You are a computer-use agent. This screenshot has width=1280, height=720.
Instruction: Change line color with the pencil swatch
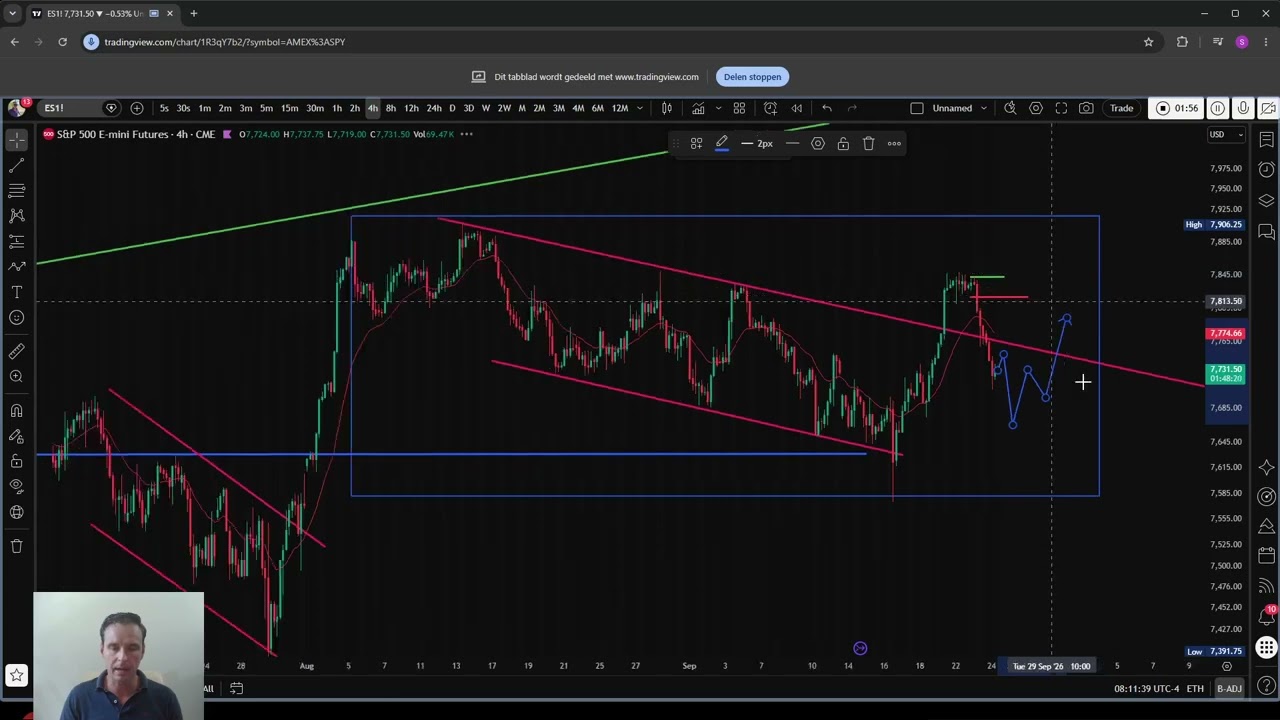pos(721,143)
